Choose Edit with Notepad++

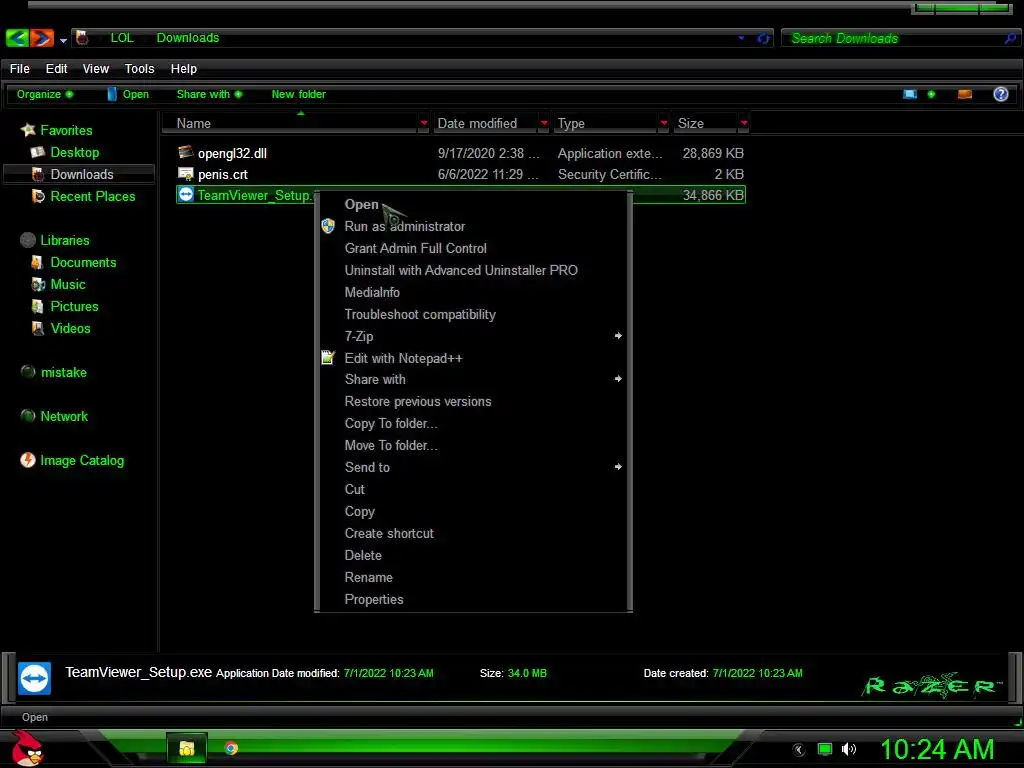click(x=473, y=359)
